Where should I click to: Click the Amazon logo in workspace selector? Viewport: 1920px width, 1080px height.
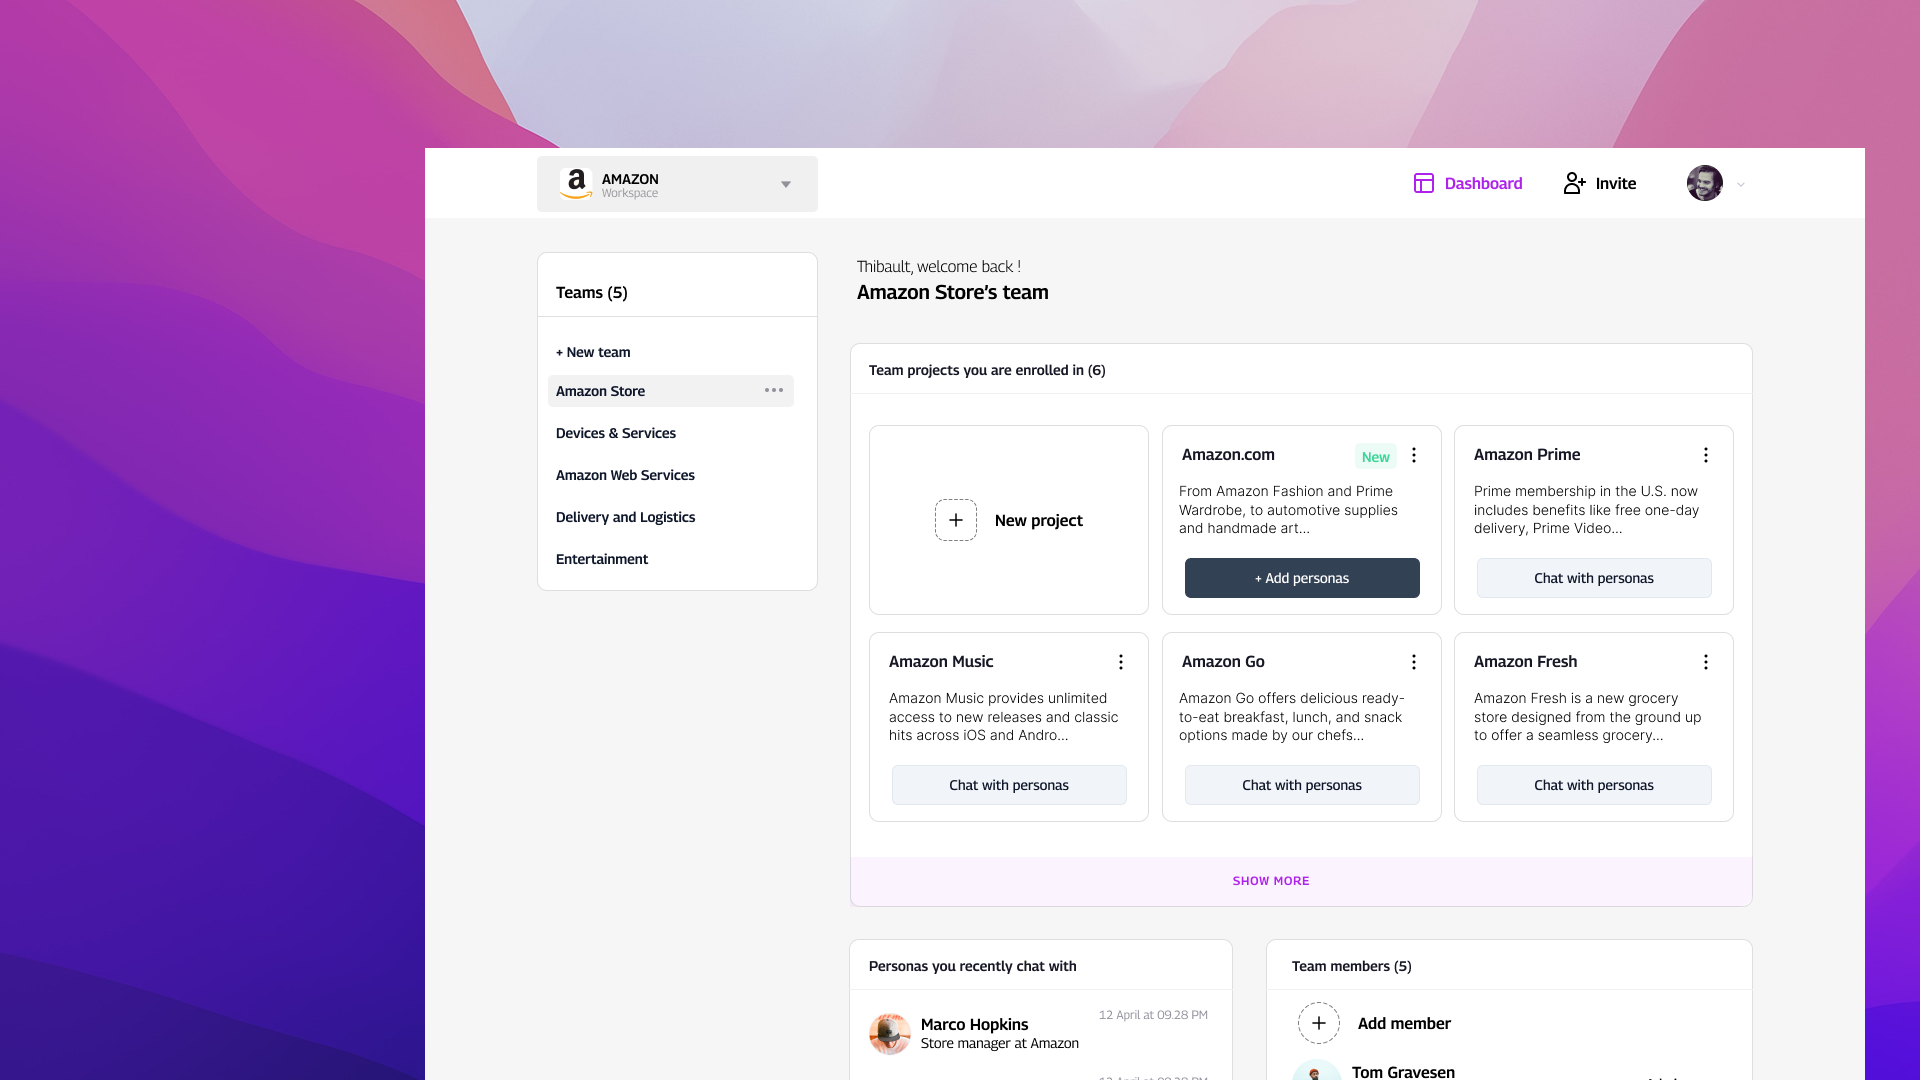click(x=576, y=184)
